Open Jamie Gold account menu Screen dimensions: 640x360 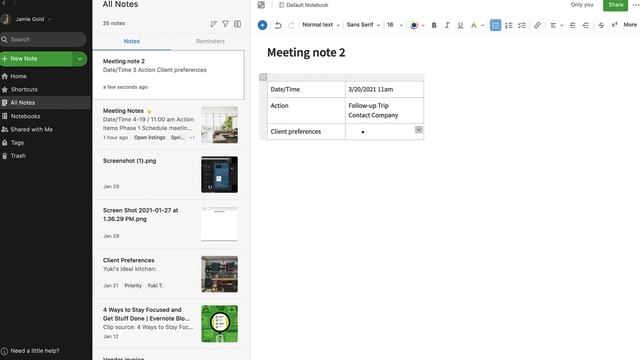click(x=27, y=19)
